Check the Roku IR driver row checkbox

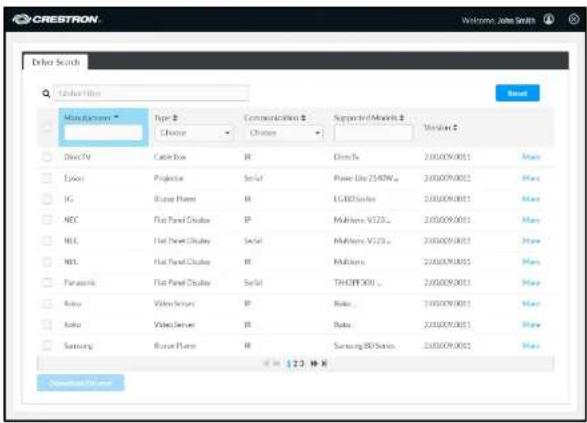tap(47, 325)
